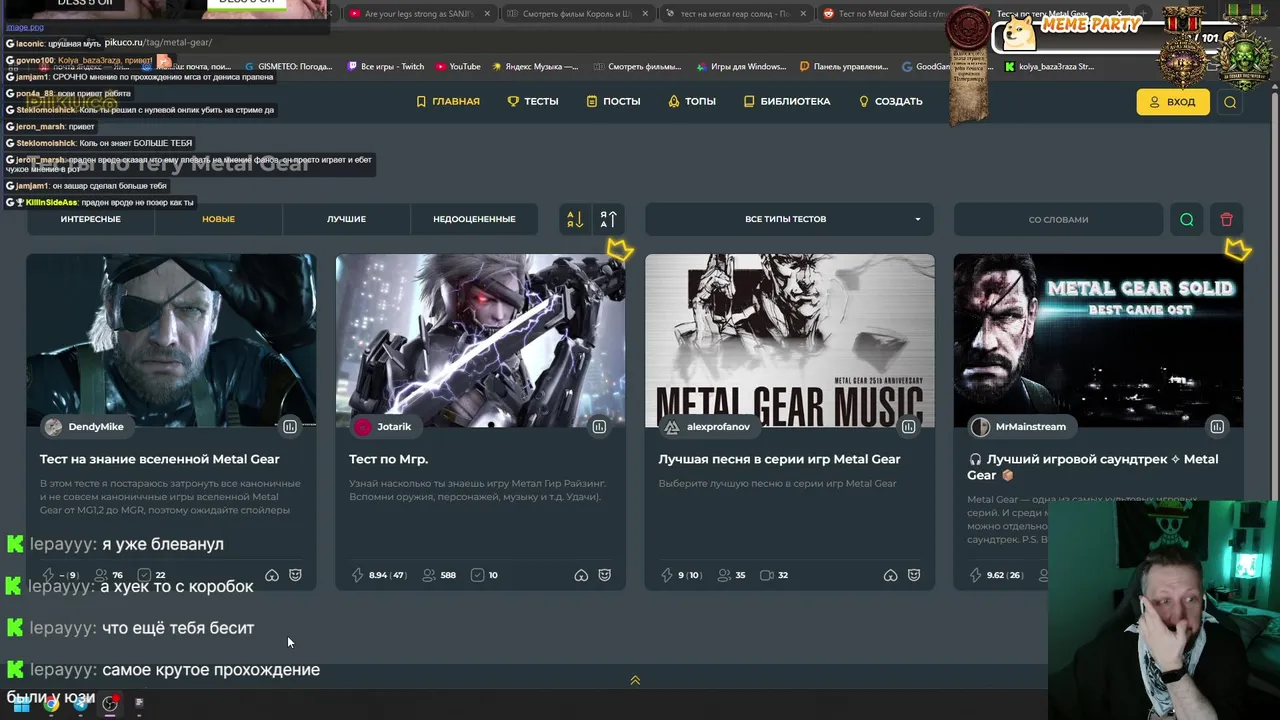1280x720 pixels.
Task: Click the stats chart icon on alexprofanov's card
Action: coord(908,427)
